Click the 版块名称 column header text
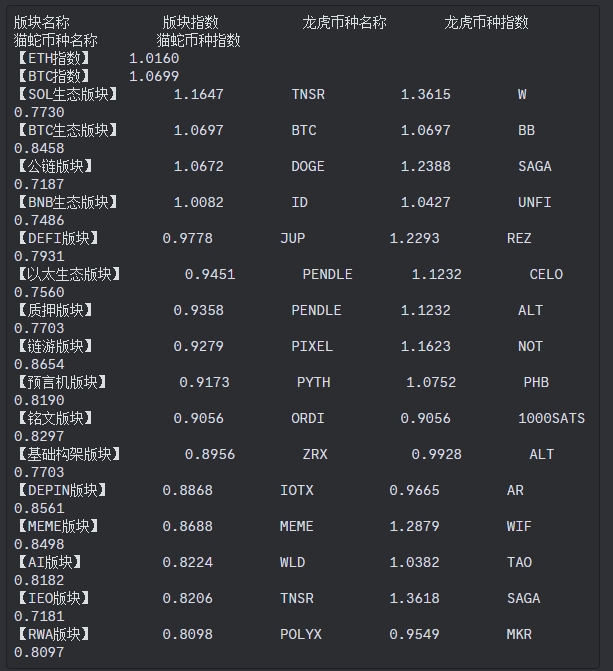 click(x=42, y=22)
